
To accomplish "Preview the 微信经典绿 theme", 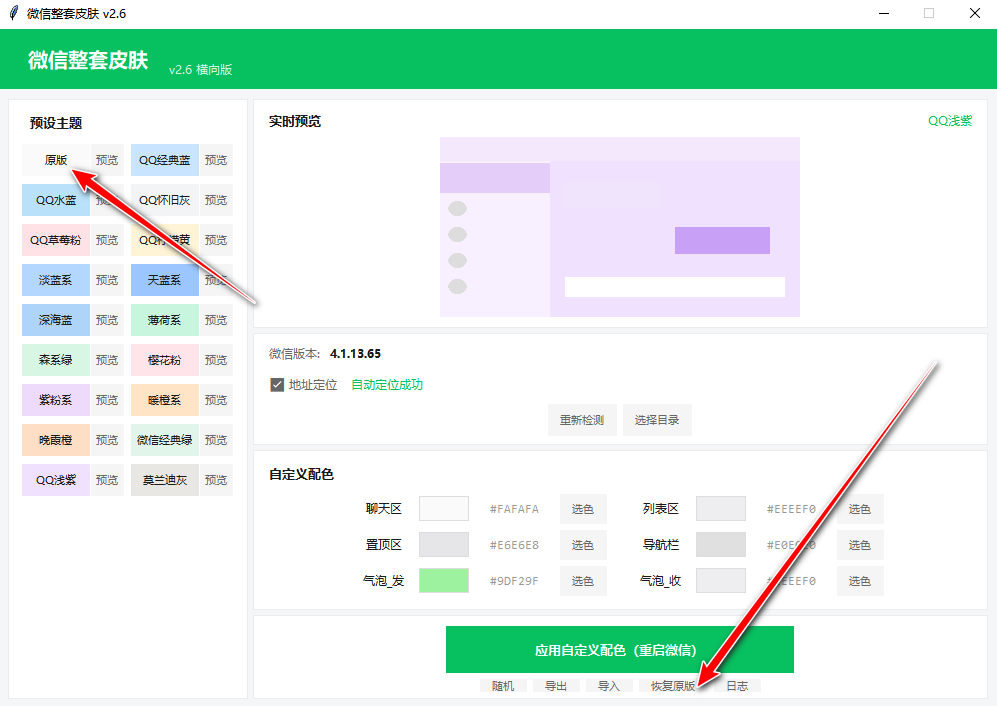I will pos(216,440).
